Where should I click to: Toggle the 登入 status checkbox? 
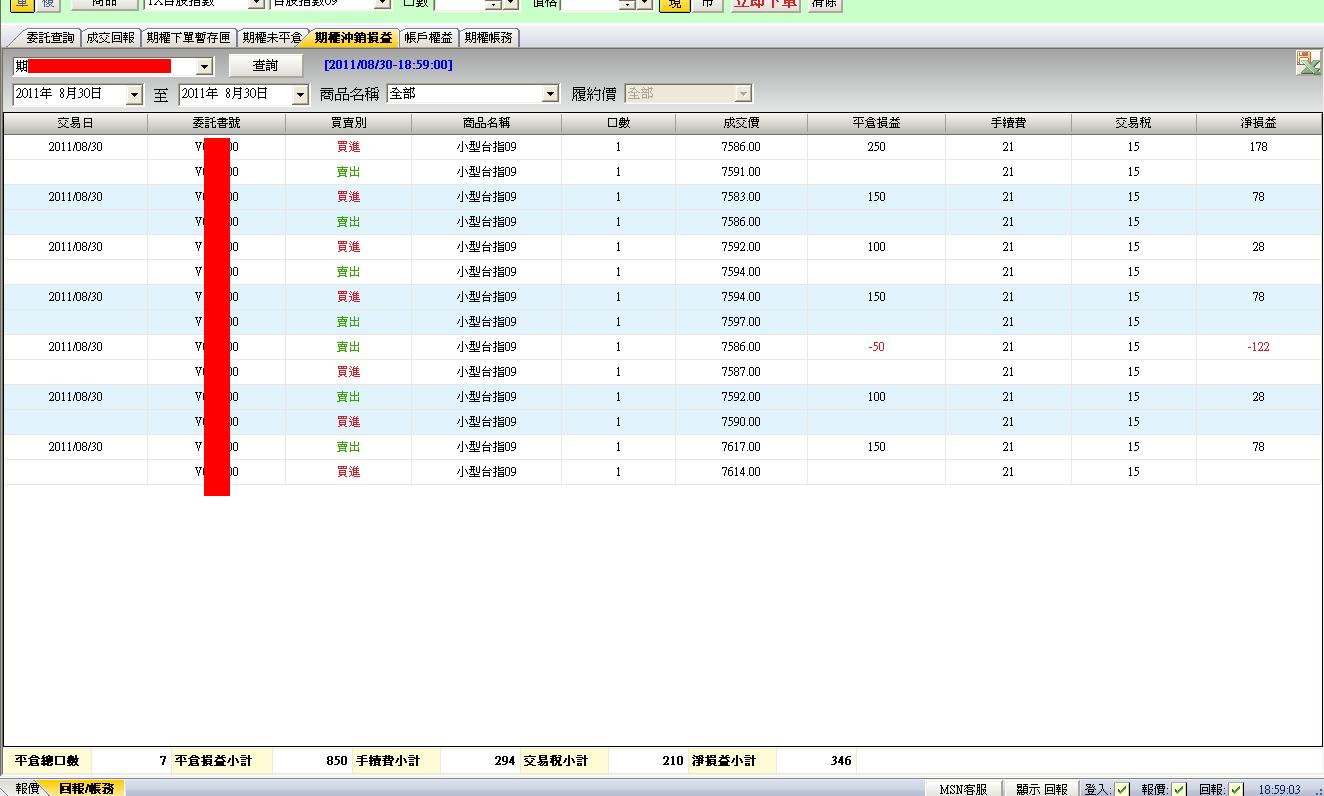(1122, 789)
